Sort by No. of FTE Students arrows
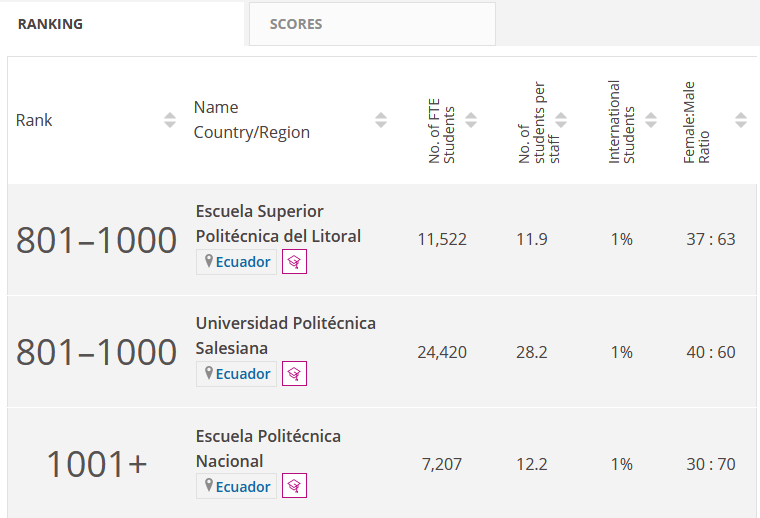Image resolution: width=760 pixels, height=518 pixels. [471, 120]
